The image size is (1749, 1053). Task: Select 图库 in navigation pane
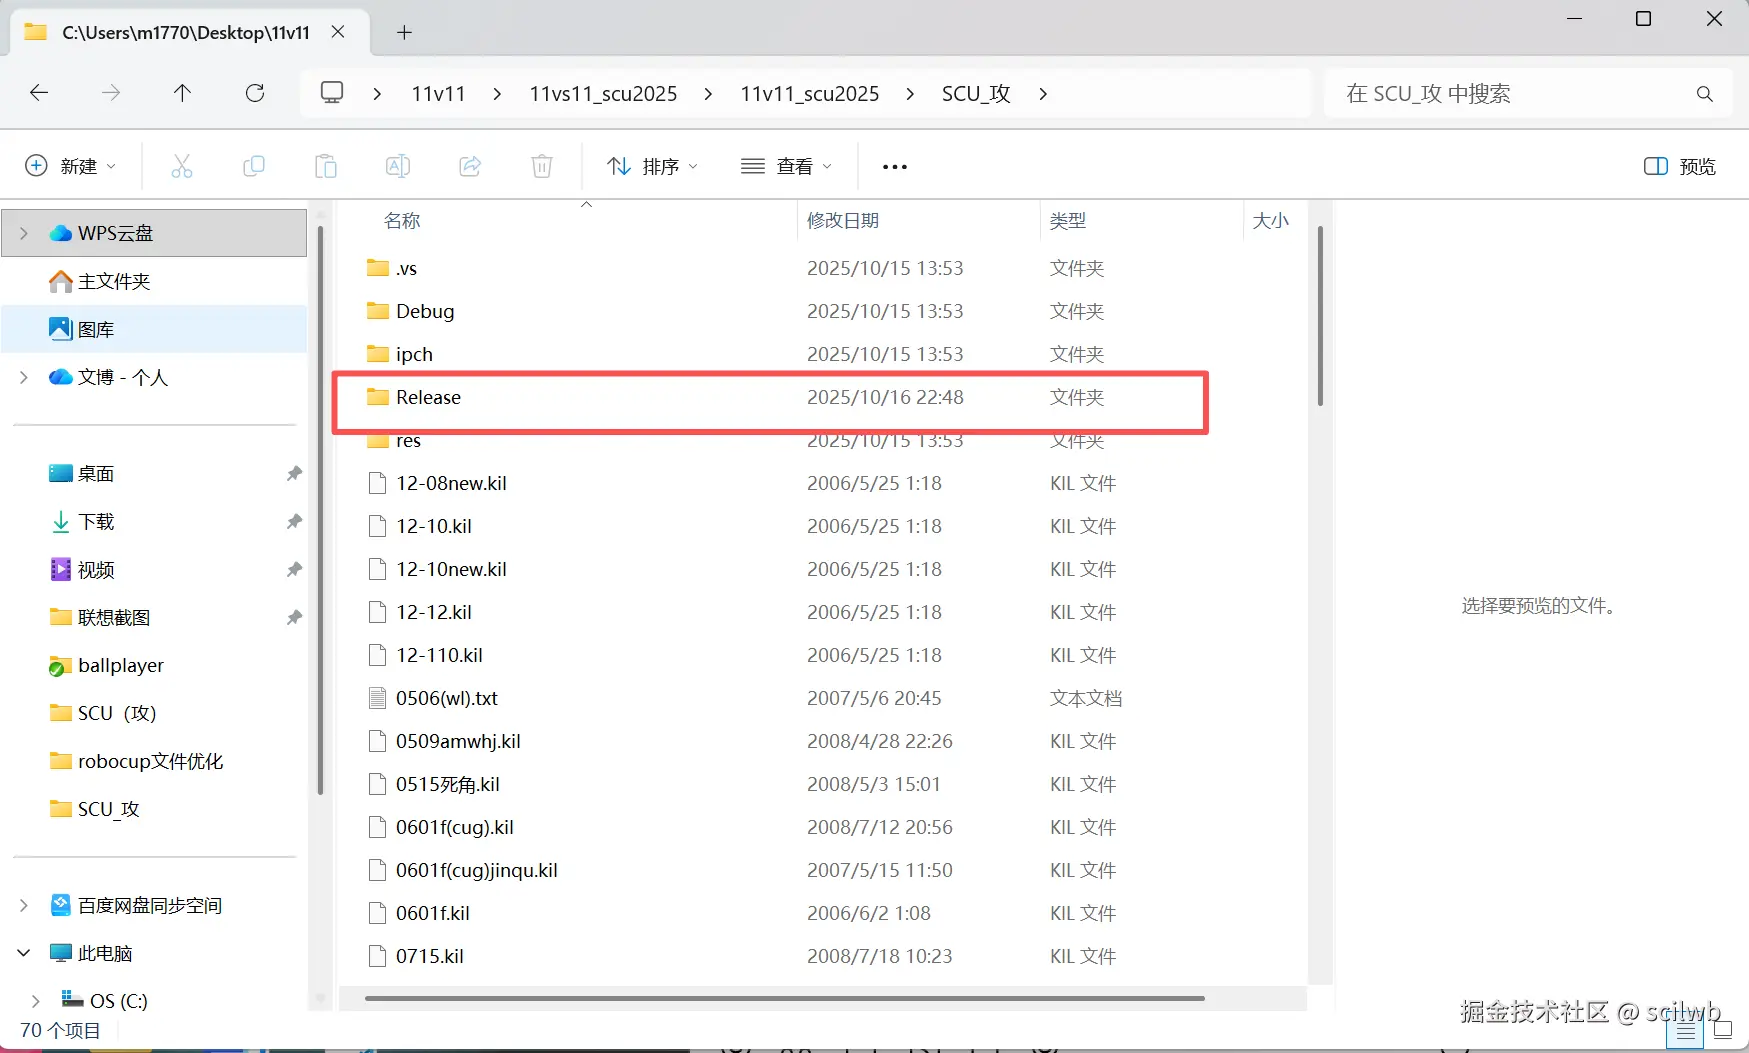point(154,329)
